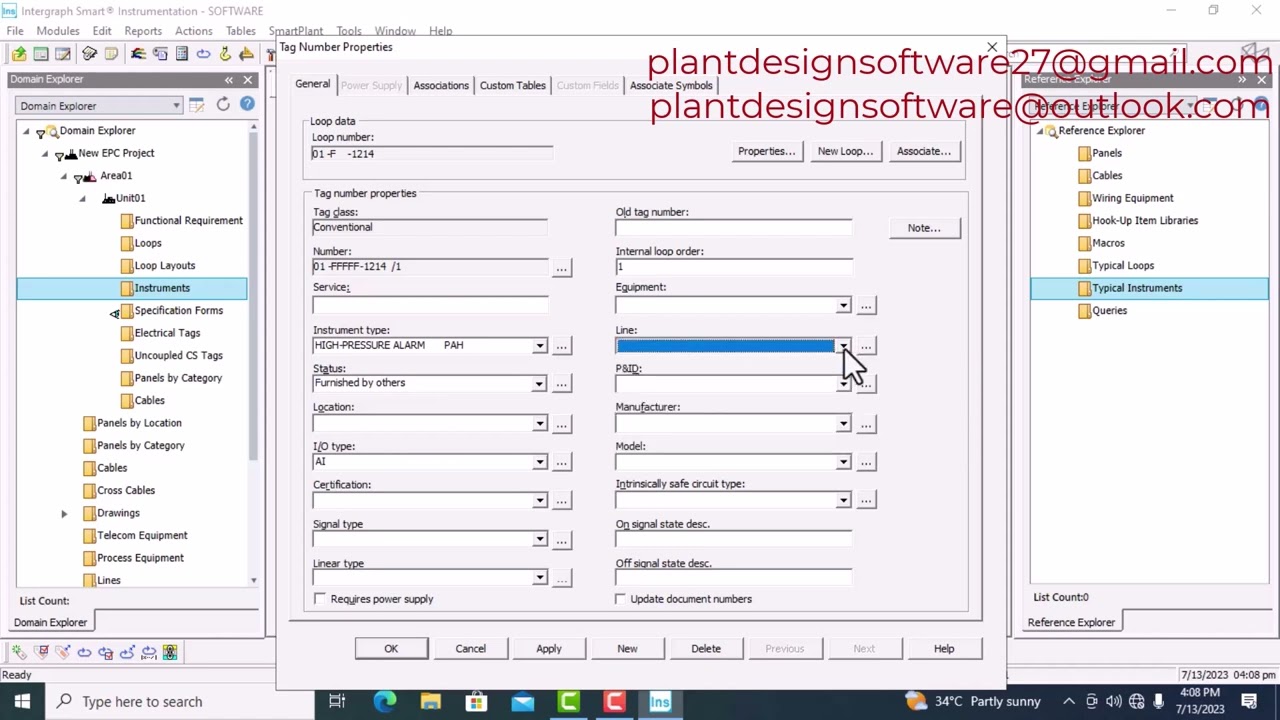Click the yellow hook toolbar icon
Image resolution: width=1280 pixels, height=720 pixels.
coord(225,54)
